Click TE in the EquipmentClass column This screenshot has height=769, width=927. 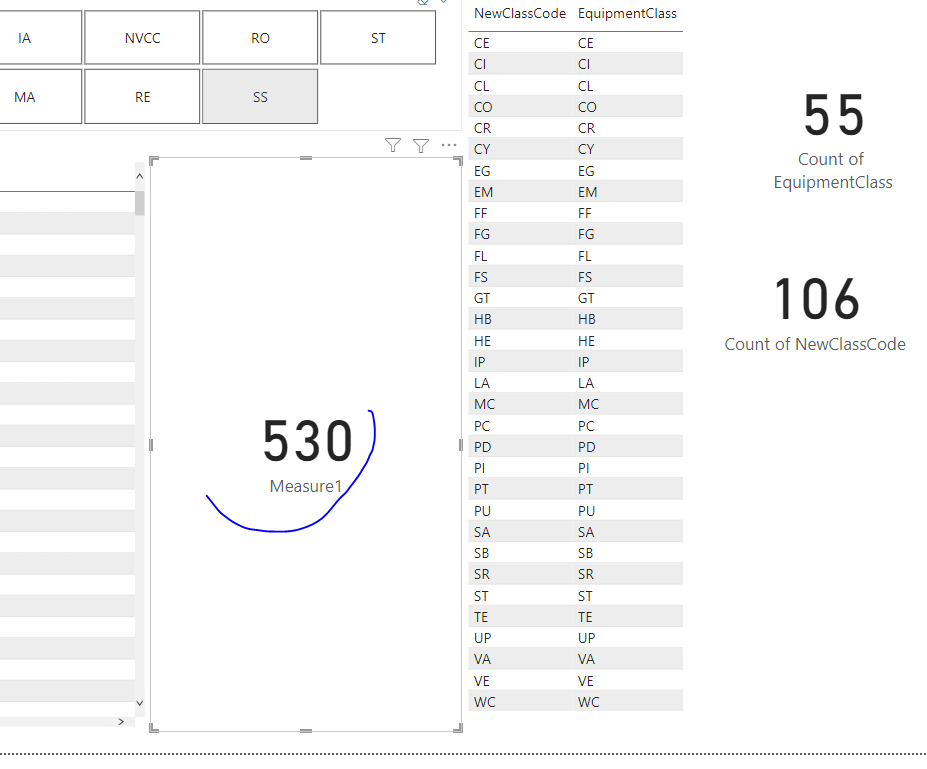585,617
